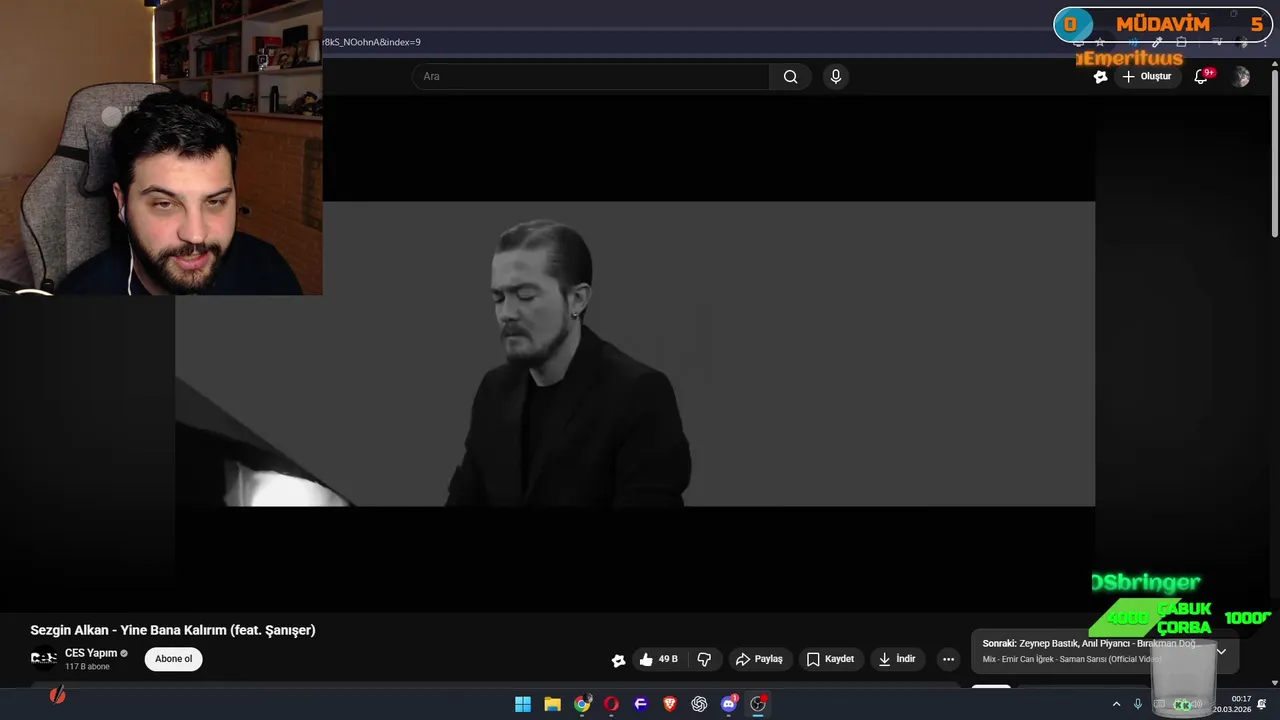This screenshot has width=1280, height=720.
Task: Open File Explorer from taskbar
Action: coord(552,704)
